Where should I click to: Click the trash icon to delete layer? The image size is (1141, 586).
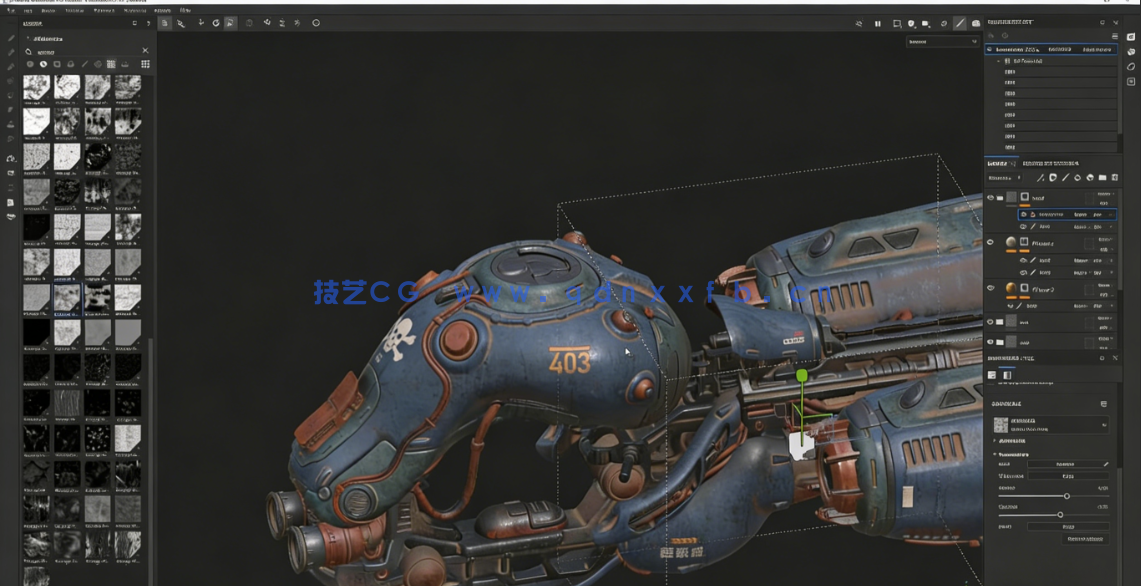(x=1114, y=178)
